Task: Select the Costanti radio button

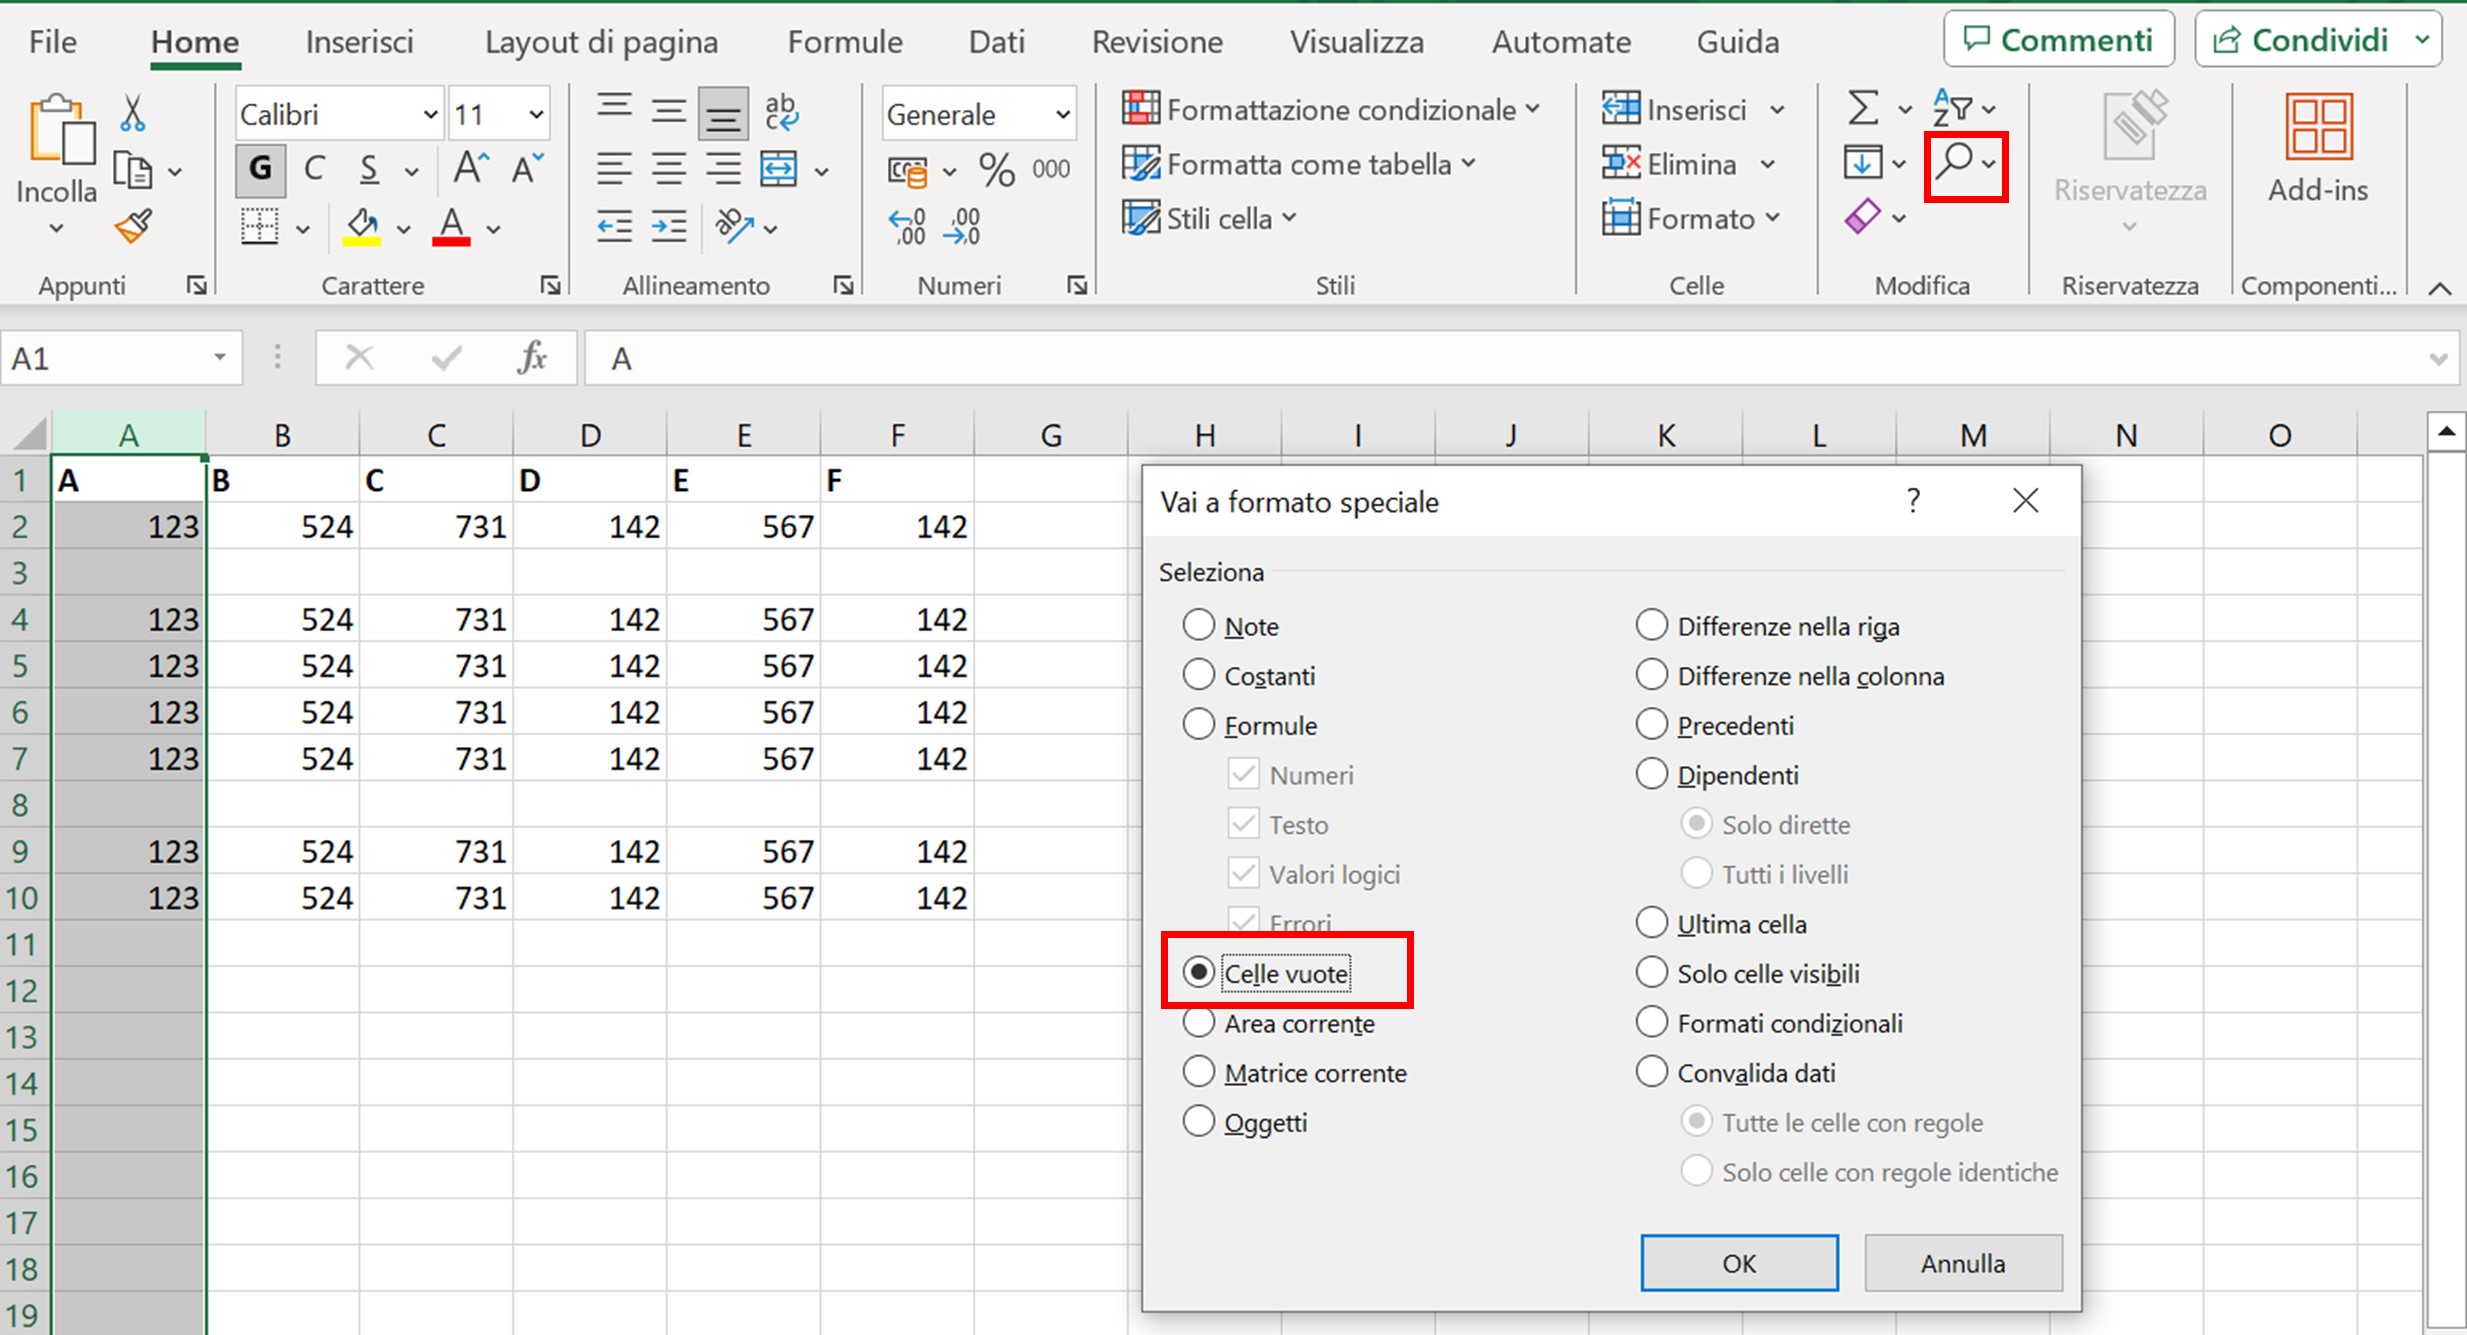Action: (x=1198, y=675)
